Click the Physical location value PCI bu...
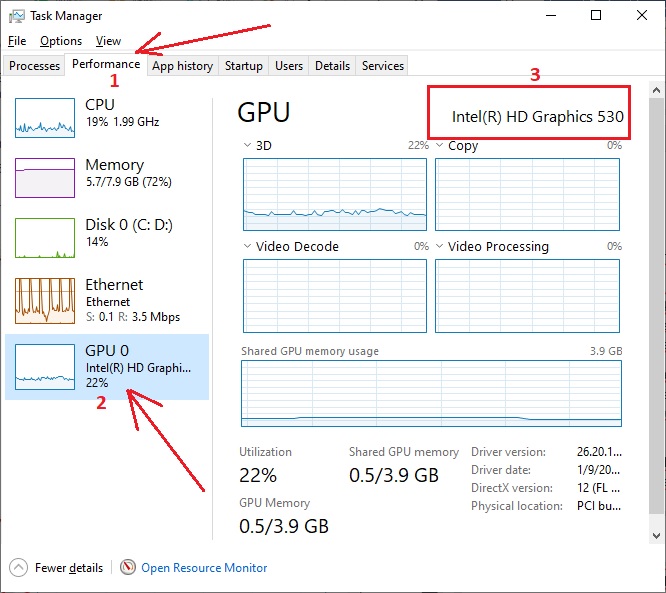 tap(599, 506)
